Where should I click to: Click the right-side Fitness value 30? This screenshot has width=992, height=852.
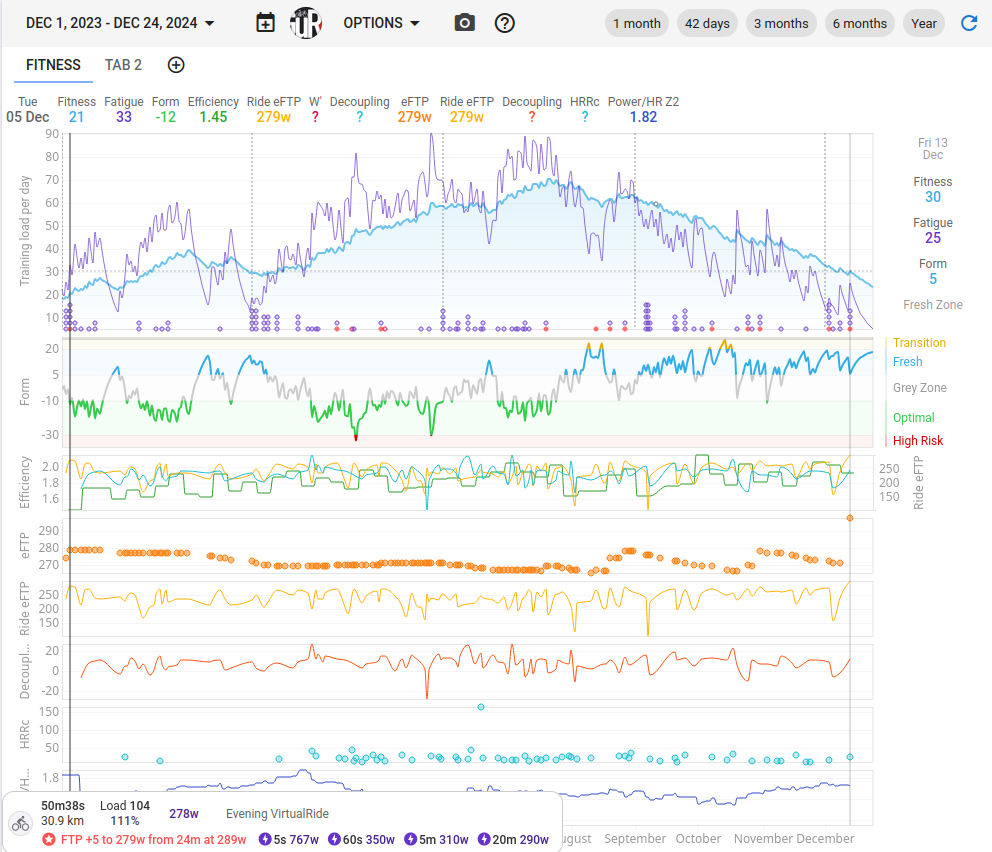point(933,197)
